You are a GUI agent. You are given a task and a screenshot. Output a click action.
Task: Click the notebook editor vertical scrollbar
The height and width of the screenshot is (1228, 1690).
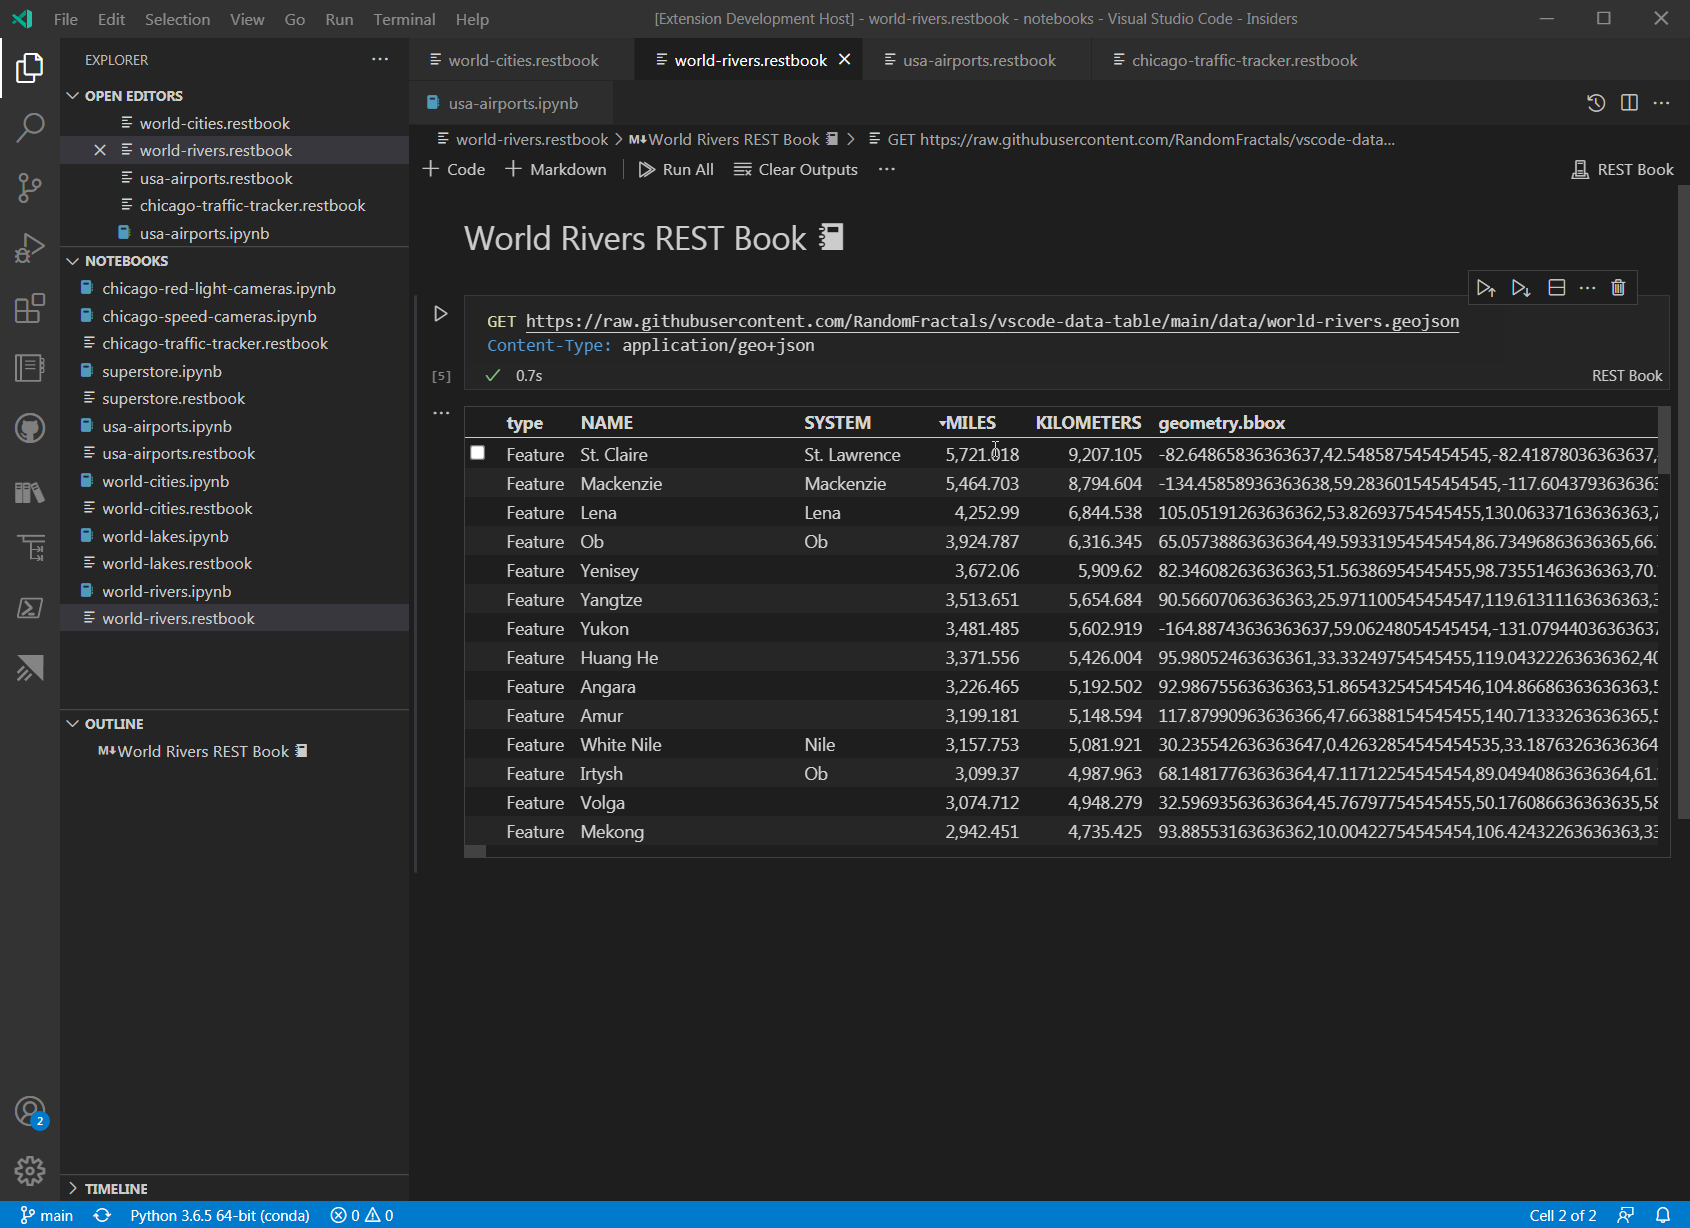(1683, 500)
